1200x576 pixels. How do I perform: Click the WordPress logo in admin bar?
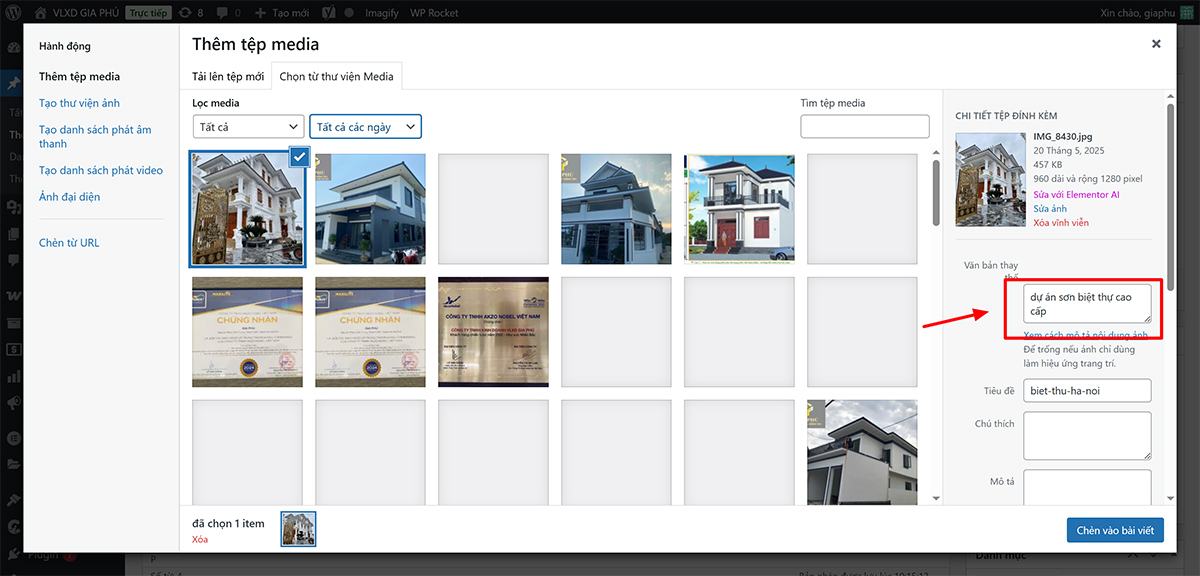tap(15, 14)
